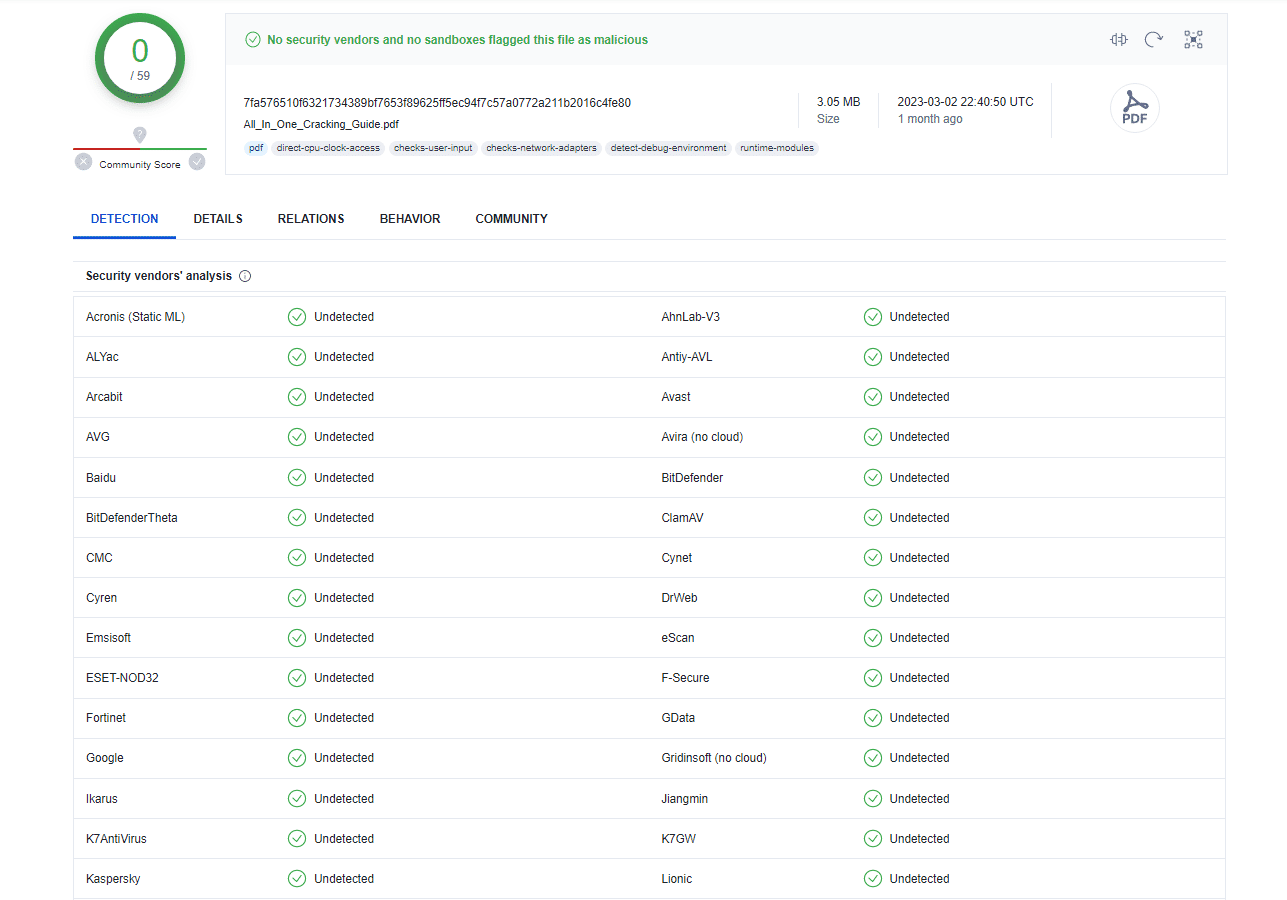Click the green check icon in header banner
The image size is (1287, 900).
coord(253,40)
